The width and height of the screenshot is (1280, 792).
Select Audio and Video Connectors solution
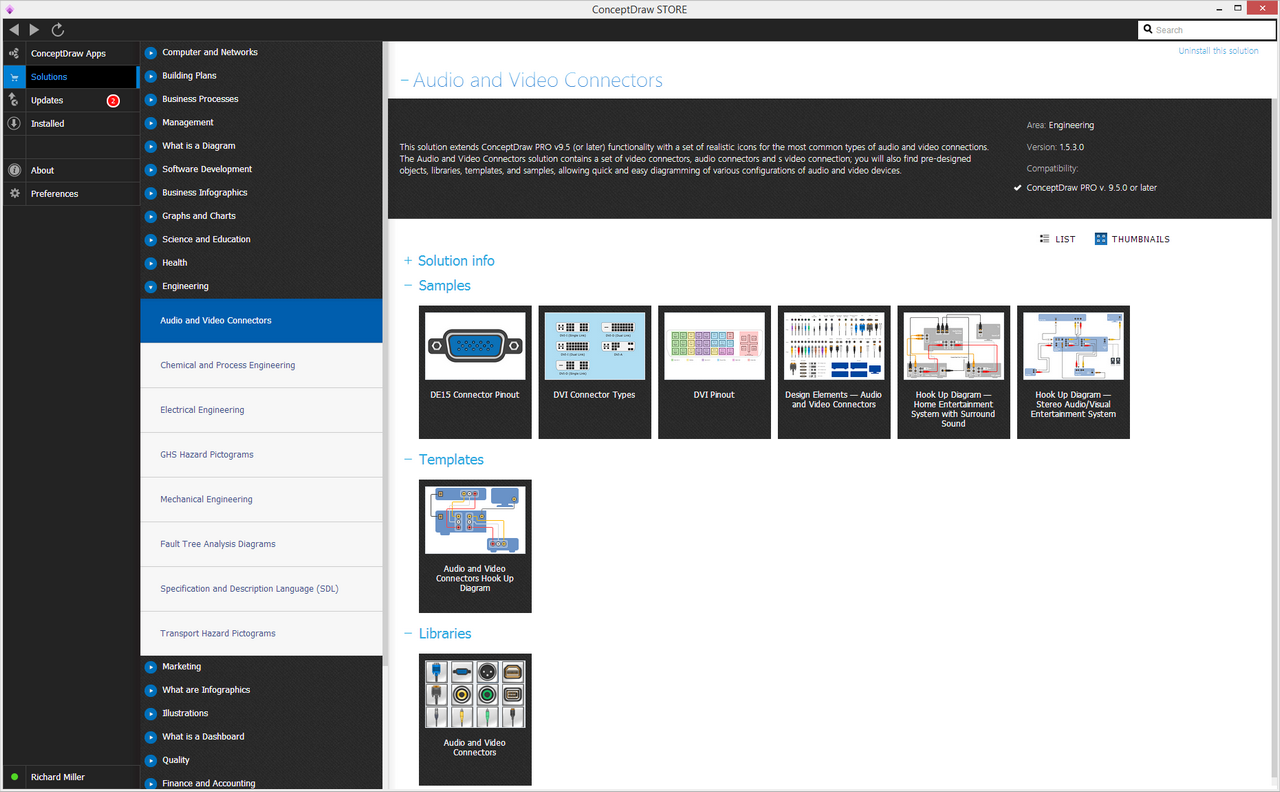[x=261, y=321]
